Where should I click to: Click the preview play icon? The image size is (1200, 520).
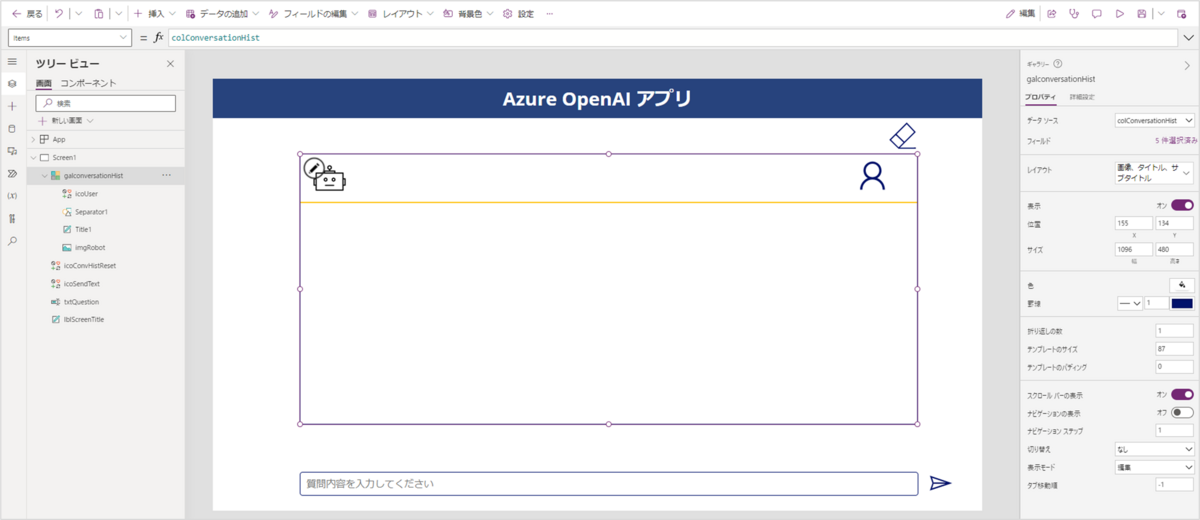pos(1119,14)
